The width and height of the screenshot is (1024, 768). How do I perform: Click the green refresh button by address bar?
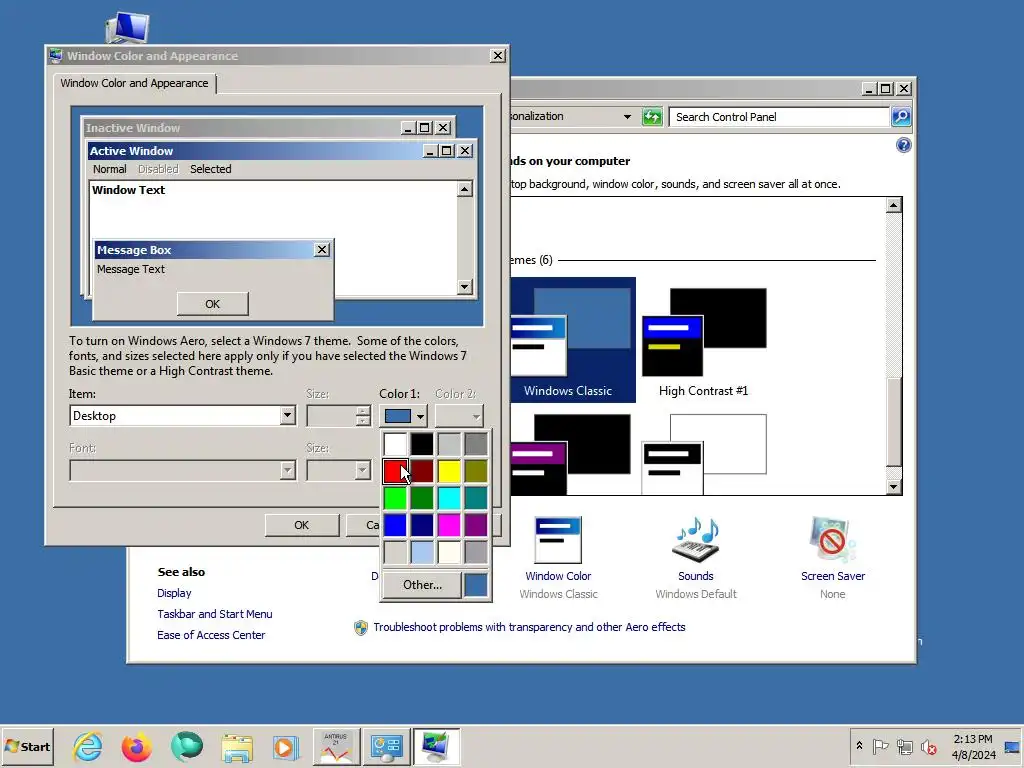click(652, 117)
